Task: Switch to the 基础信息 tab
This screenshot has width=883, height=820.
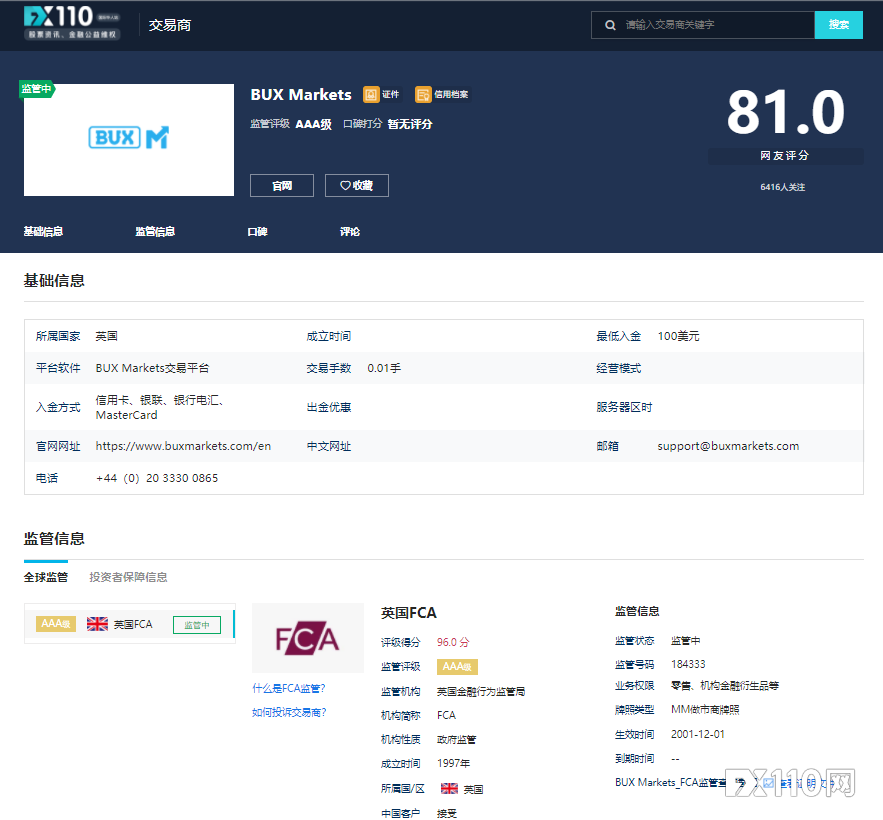Action: tap(43, 231)
